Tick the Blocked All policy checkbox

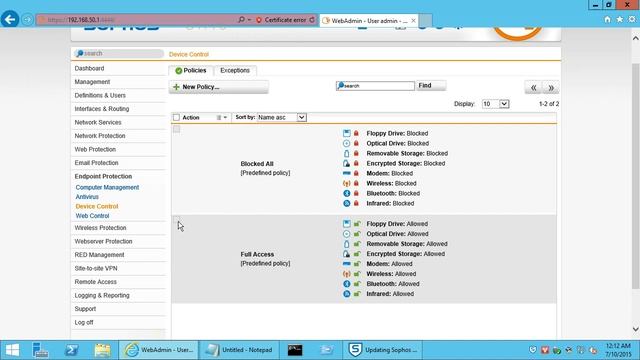176,129
